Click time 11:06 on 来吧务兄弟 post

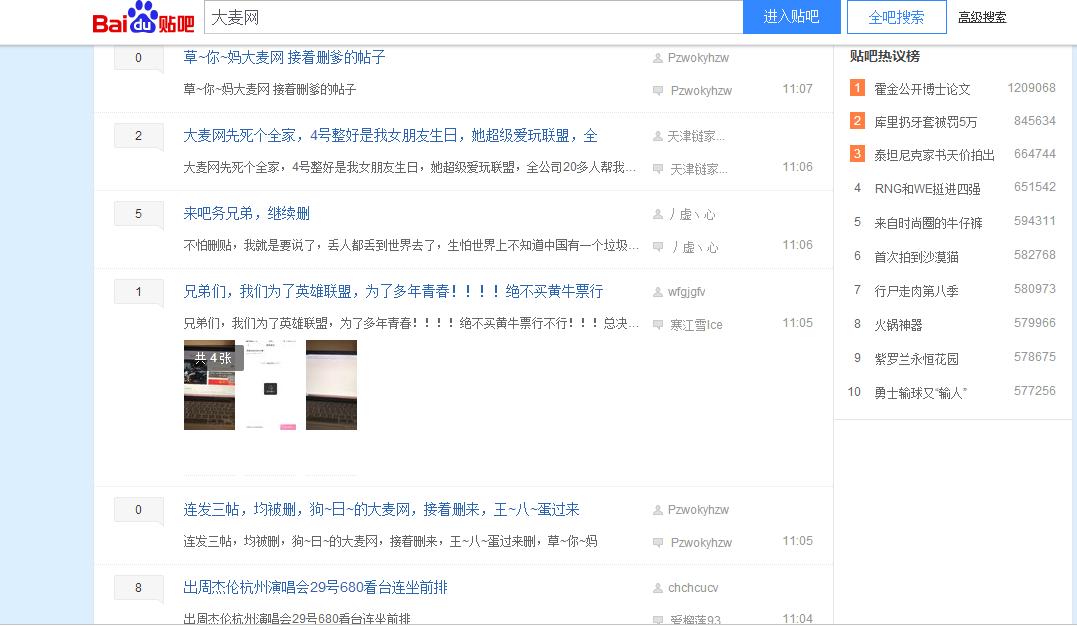coord(797,244)
